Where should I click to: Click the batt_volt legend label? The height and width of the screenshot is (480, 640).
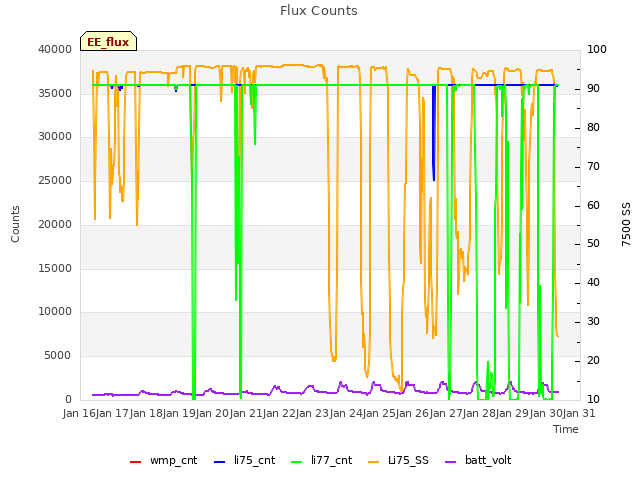coord(488,460)
